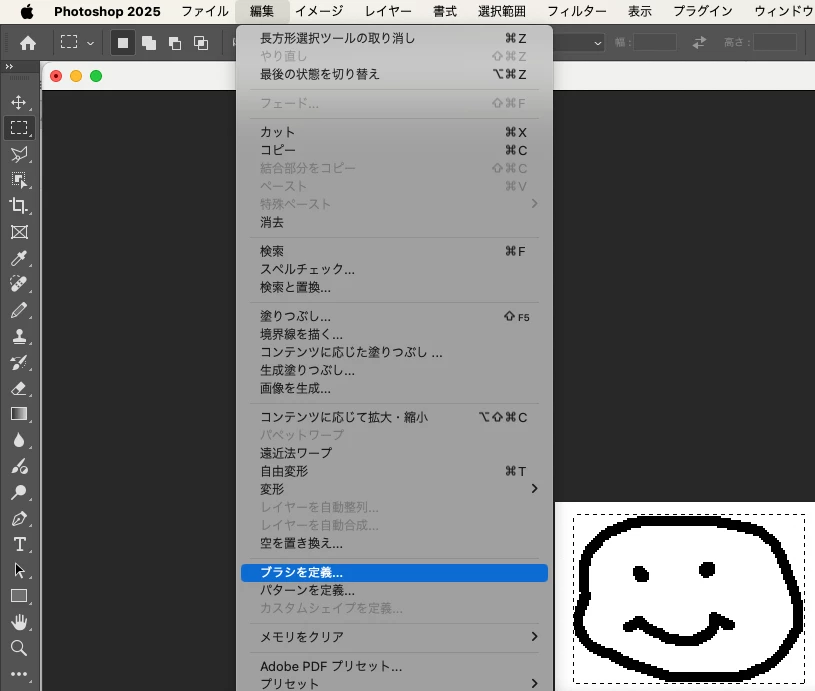The width and height of the screenshot is (815, 691).
Task: Enable Subtract from Selection mode
Action: 175,43
